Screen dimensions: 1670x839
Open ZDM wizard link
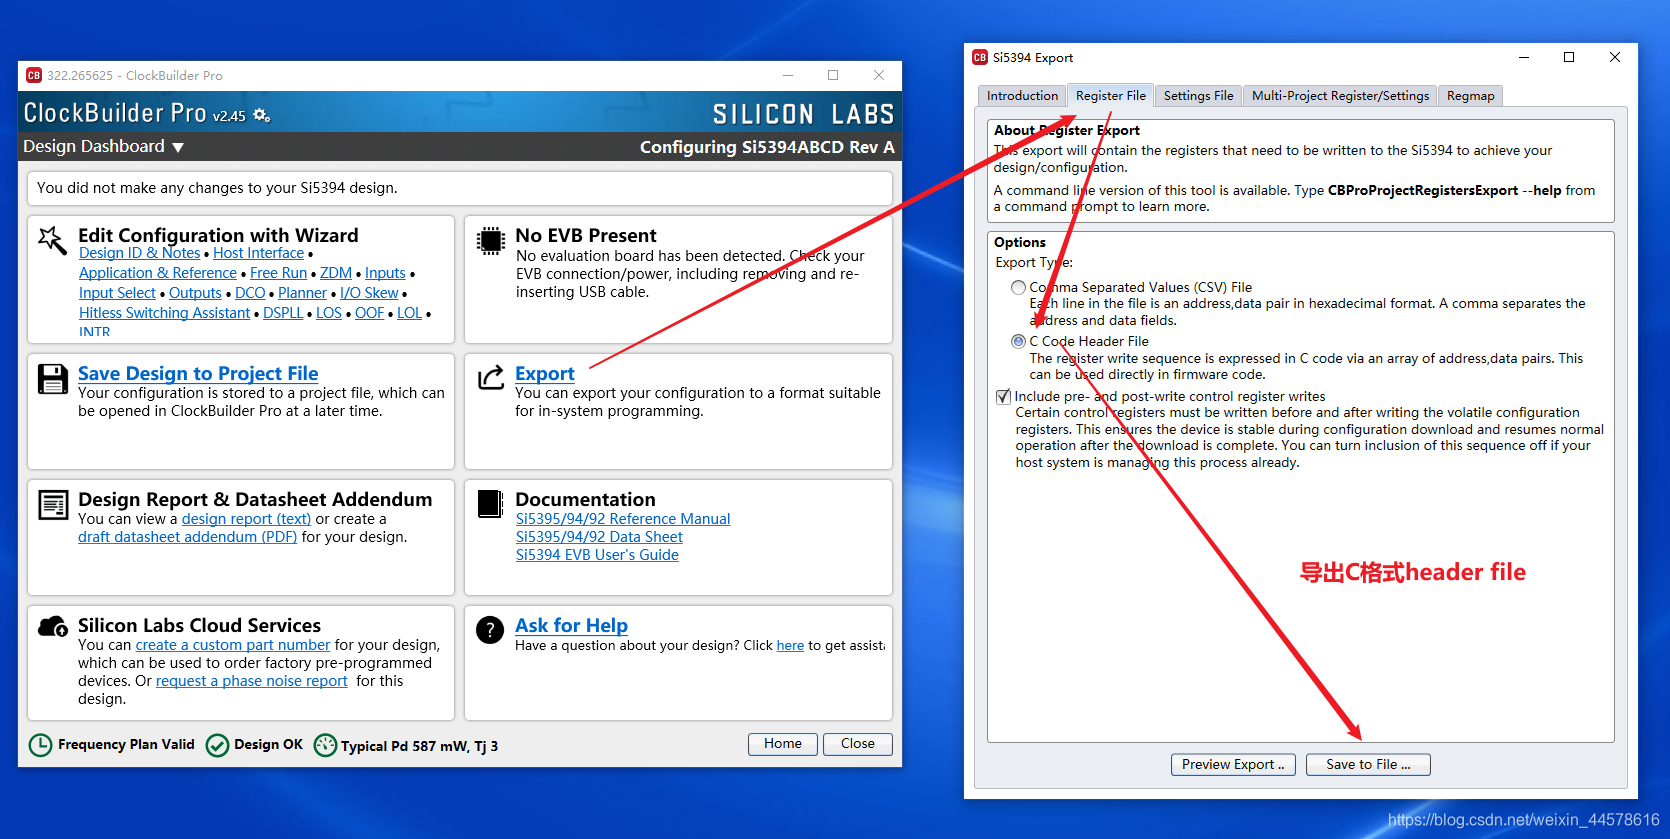(x=336, y=273)
